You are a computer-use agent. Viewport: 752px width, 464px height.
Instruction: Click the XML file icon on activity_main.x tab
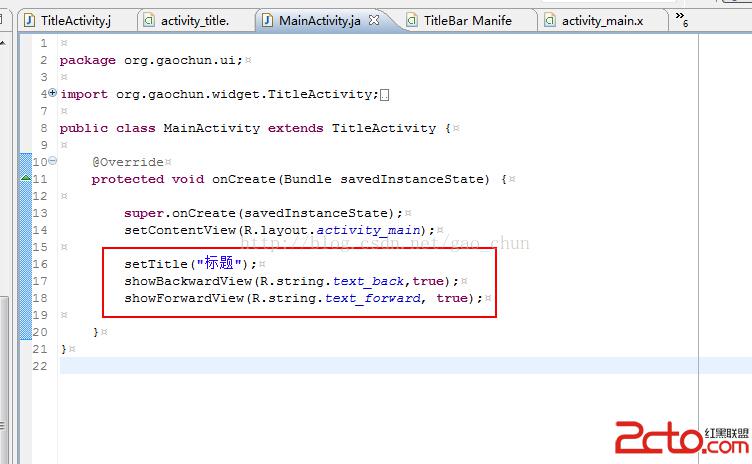click(x=550, y=21)
